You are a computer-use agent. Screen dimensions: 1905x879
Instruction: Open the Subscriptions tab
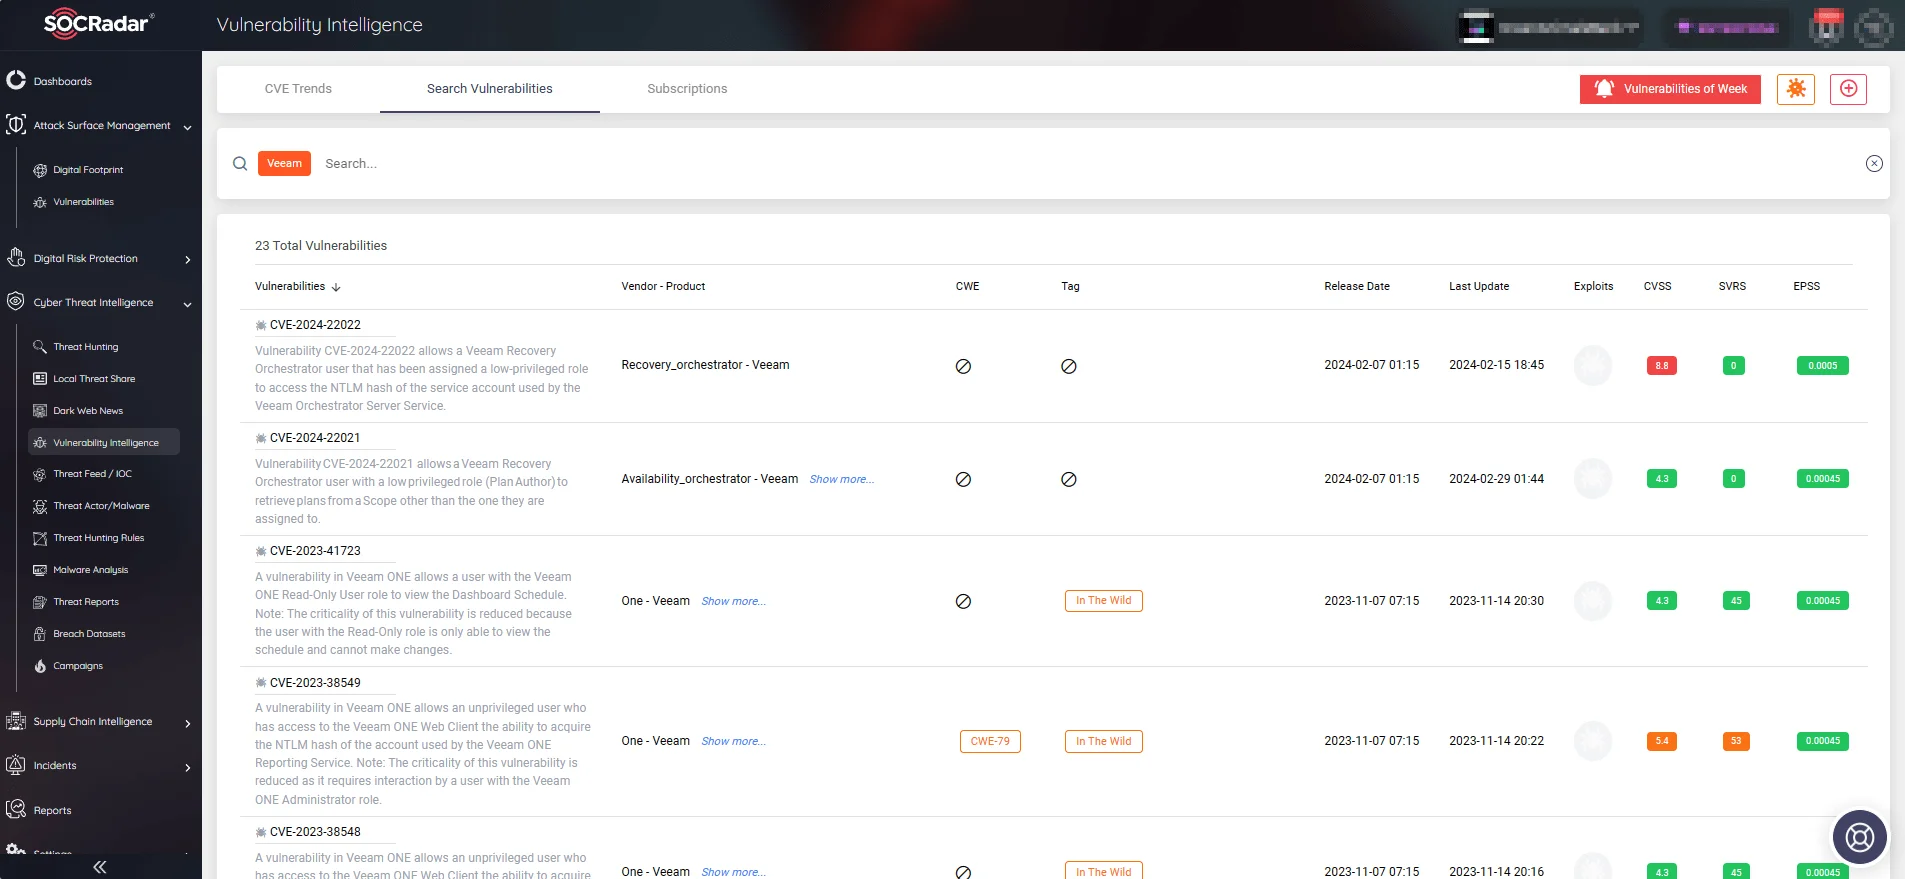point(687,89)
